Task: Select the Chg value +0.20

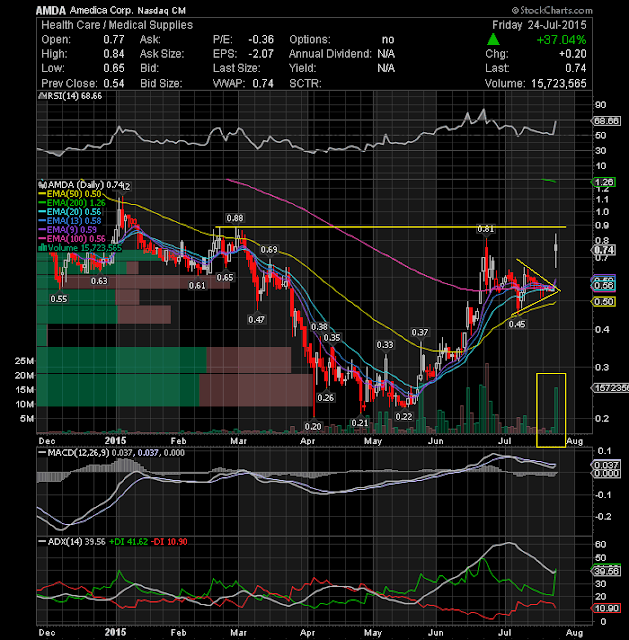Action: pos(572,54)
